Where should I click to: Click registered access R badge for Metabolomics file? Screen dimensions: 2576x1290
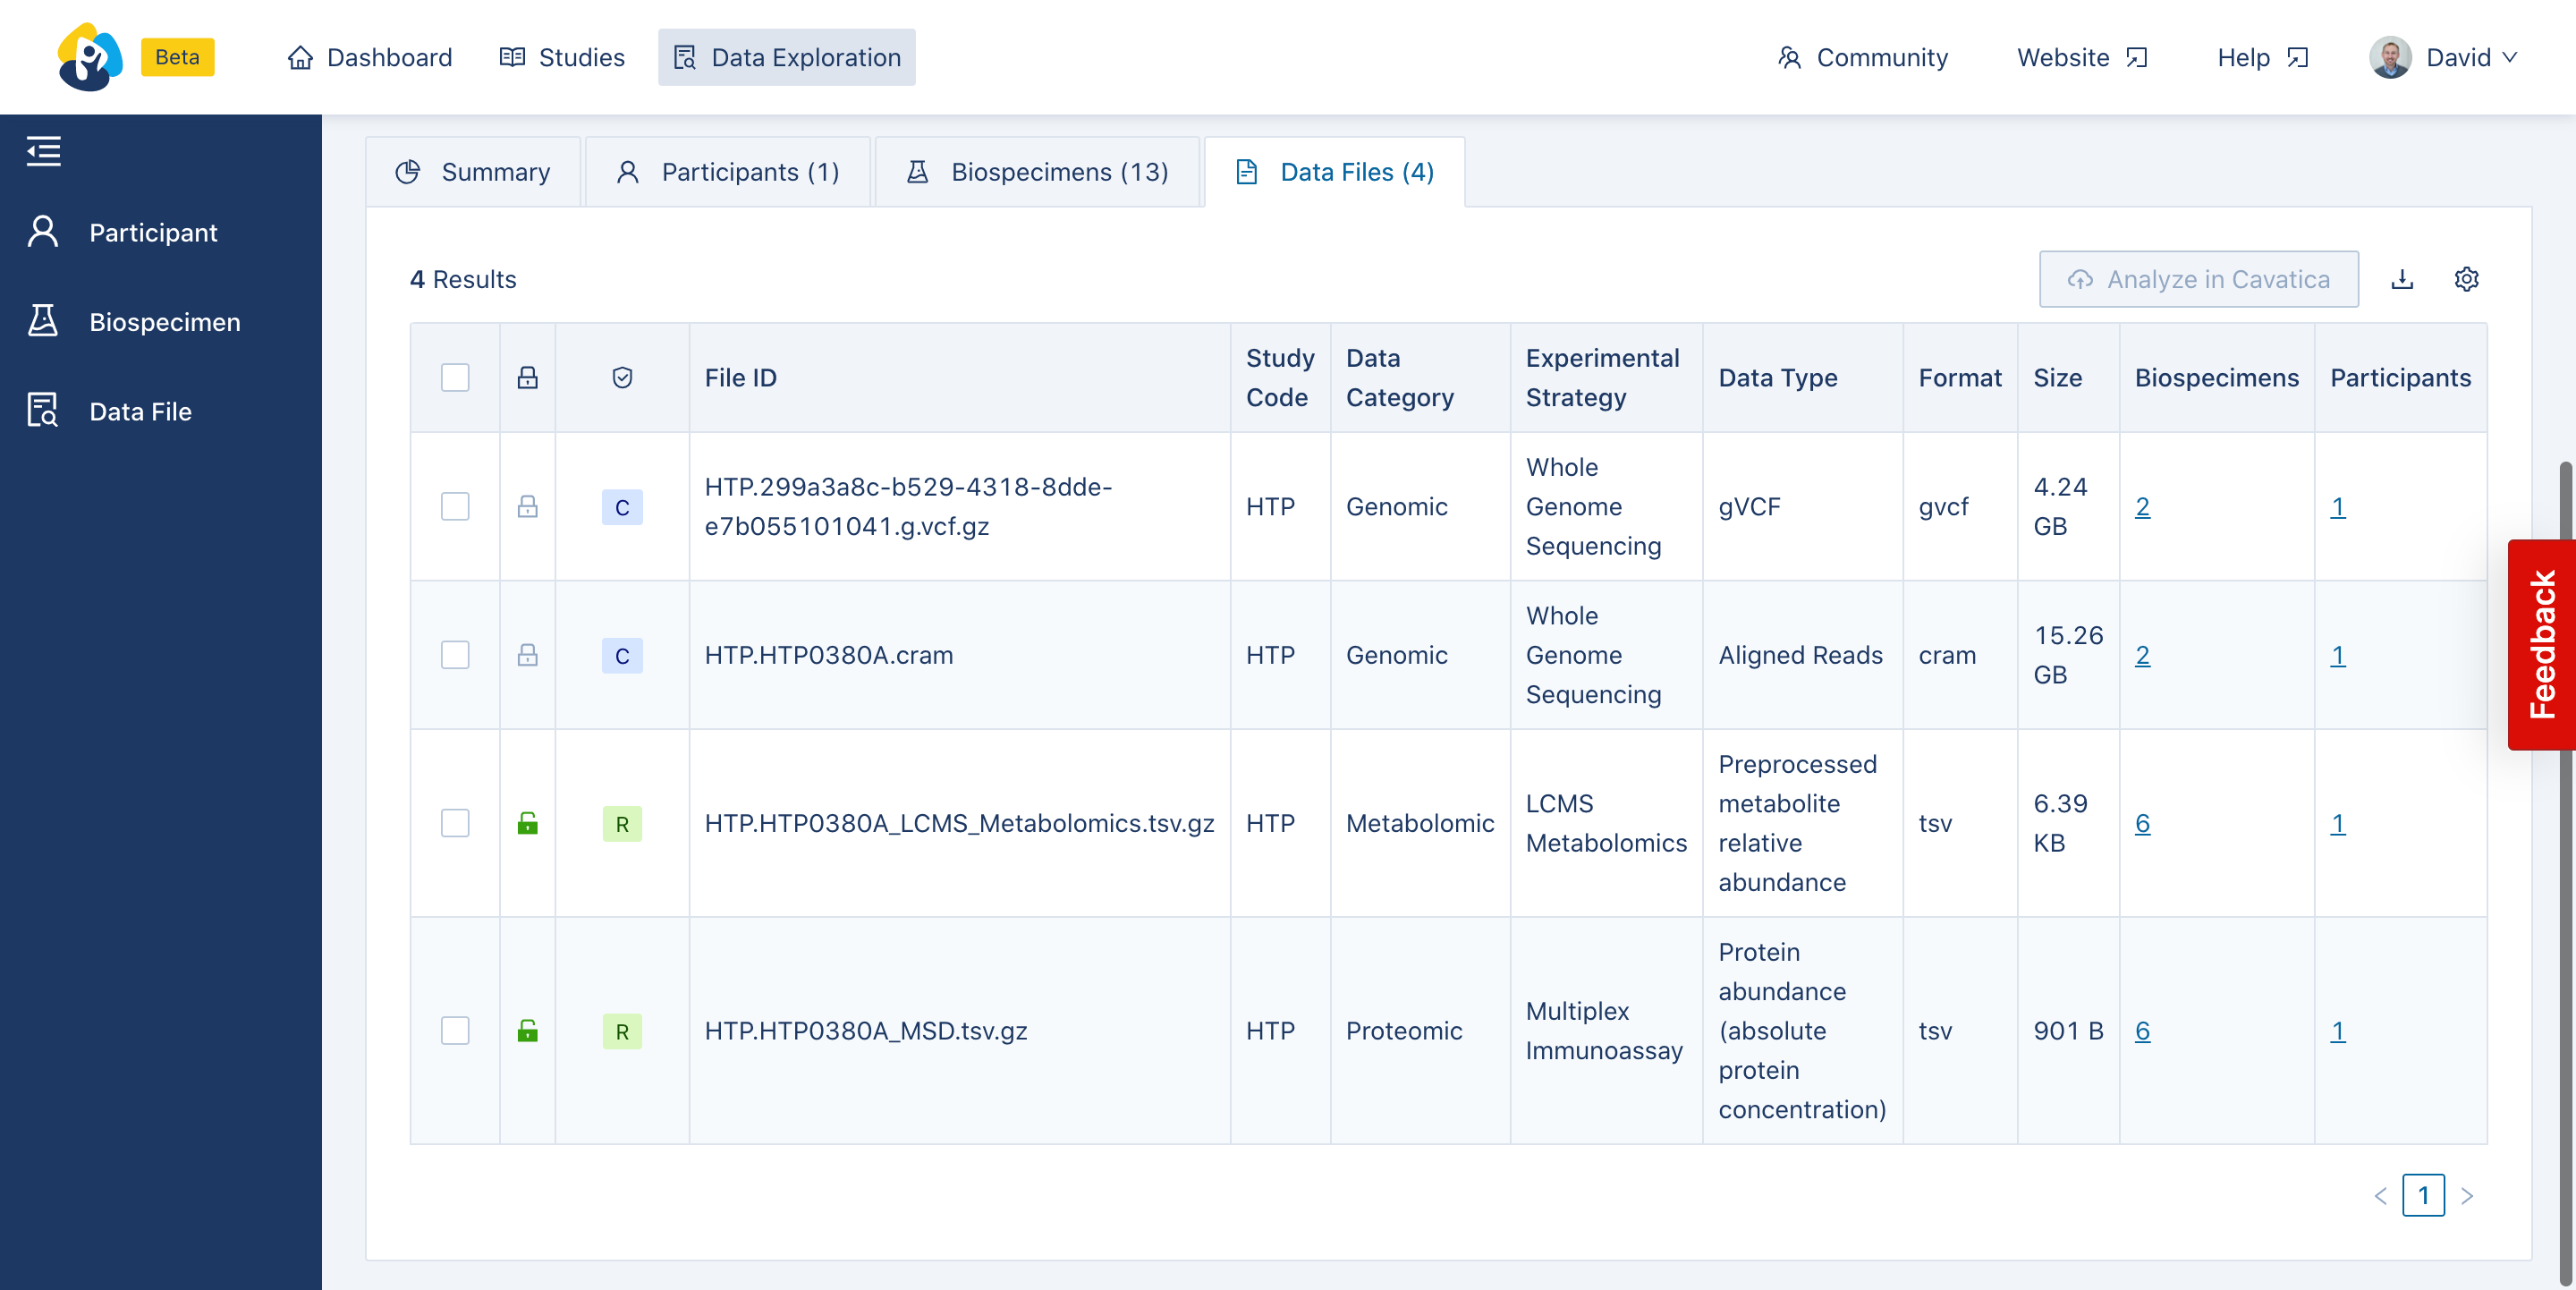[x=622, y=824]
